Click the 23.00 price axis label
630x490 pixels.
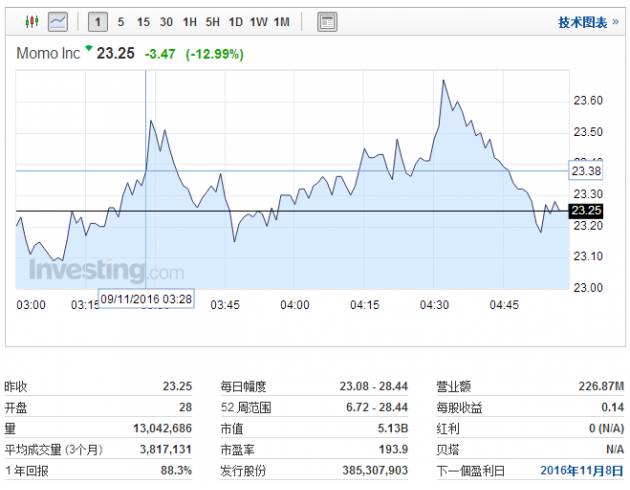point(588,288)
